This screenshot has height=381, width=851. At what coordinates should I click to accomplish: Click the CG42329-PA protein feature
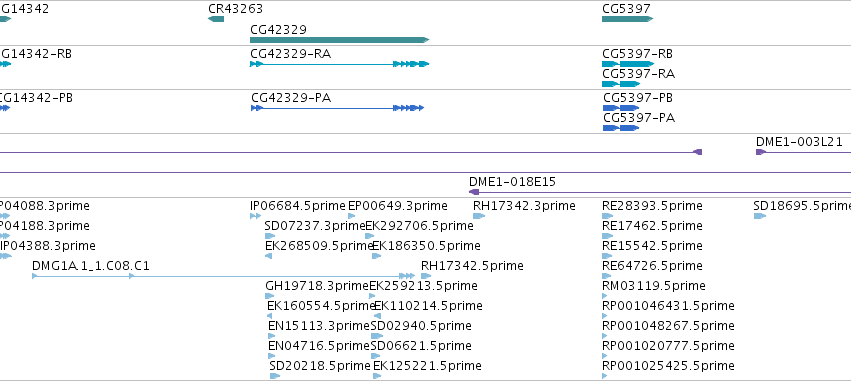tap(337, 108)
